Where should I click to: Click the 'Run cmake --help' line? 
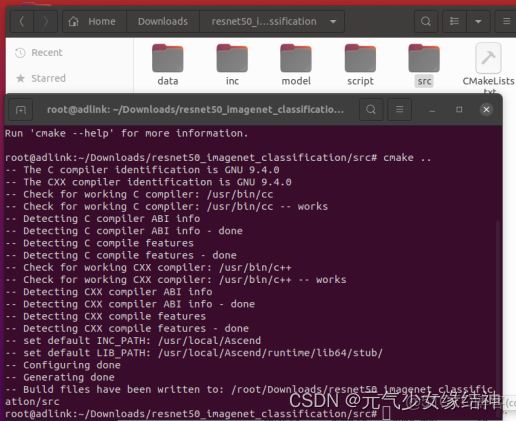pos(127,133)
